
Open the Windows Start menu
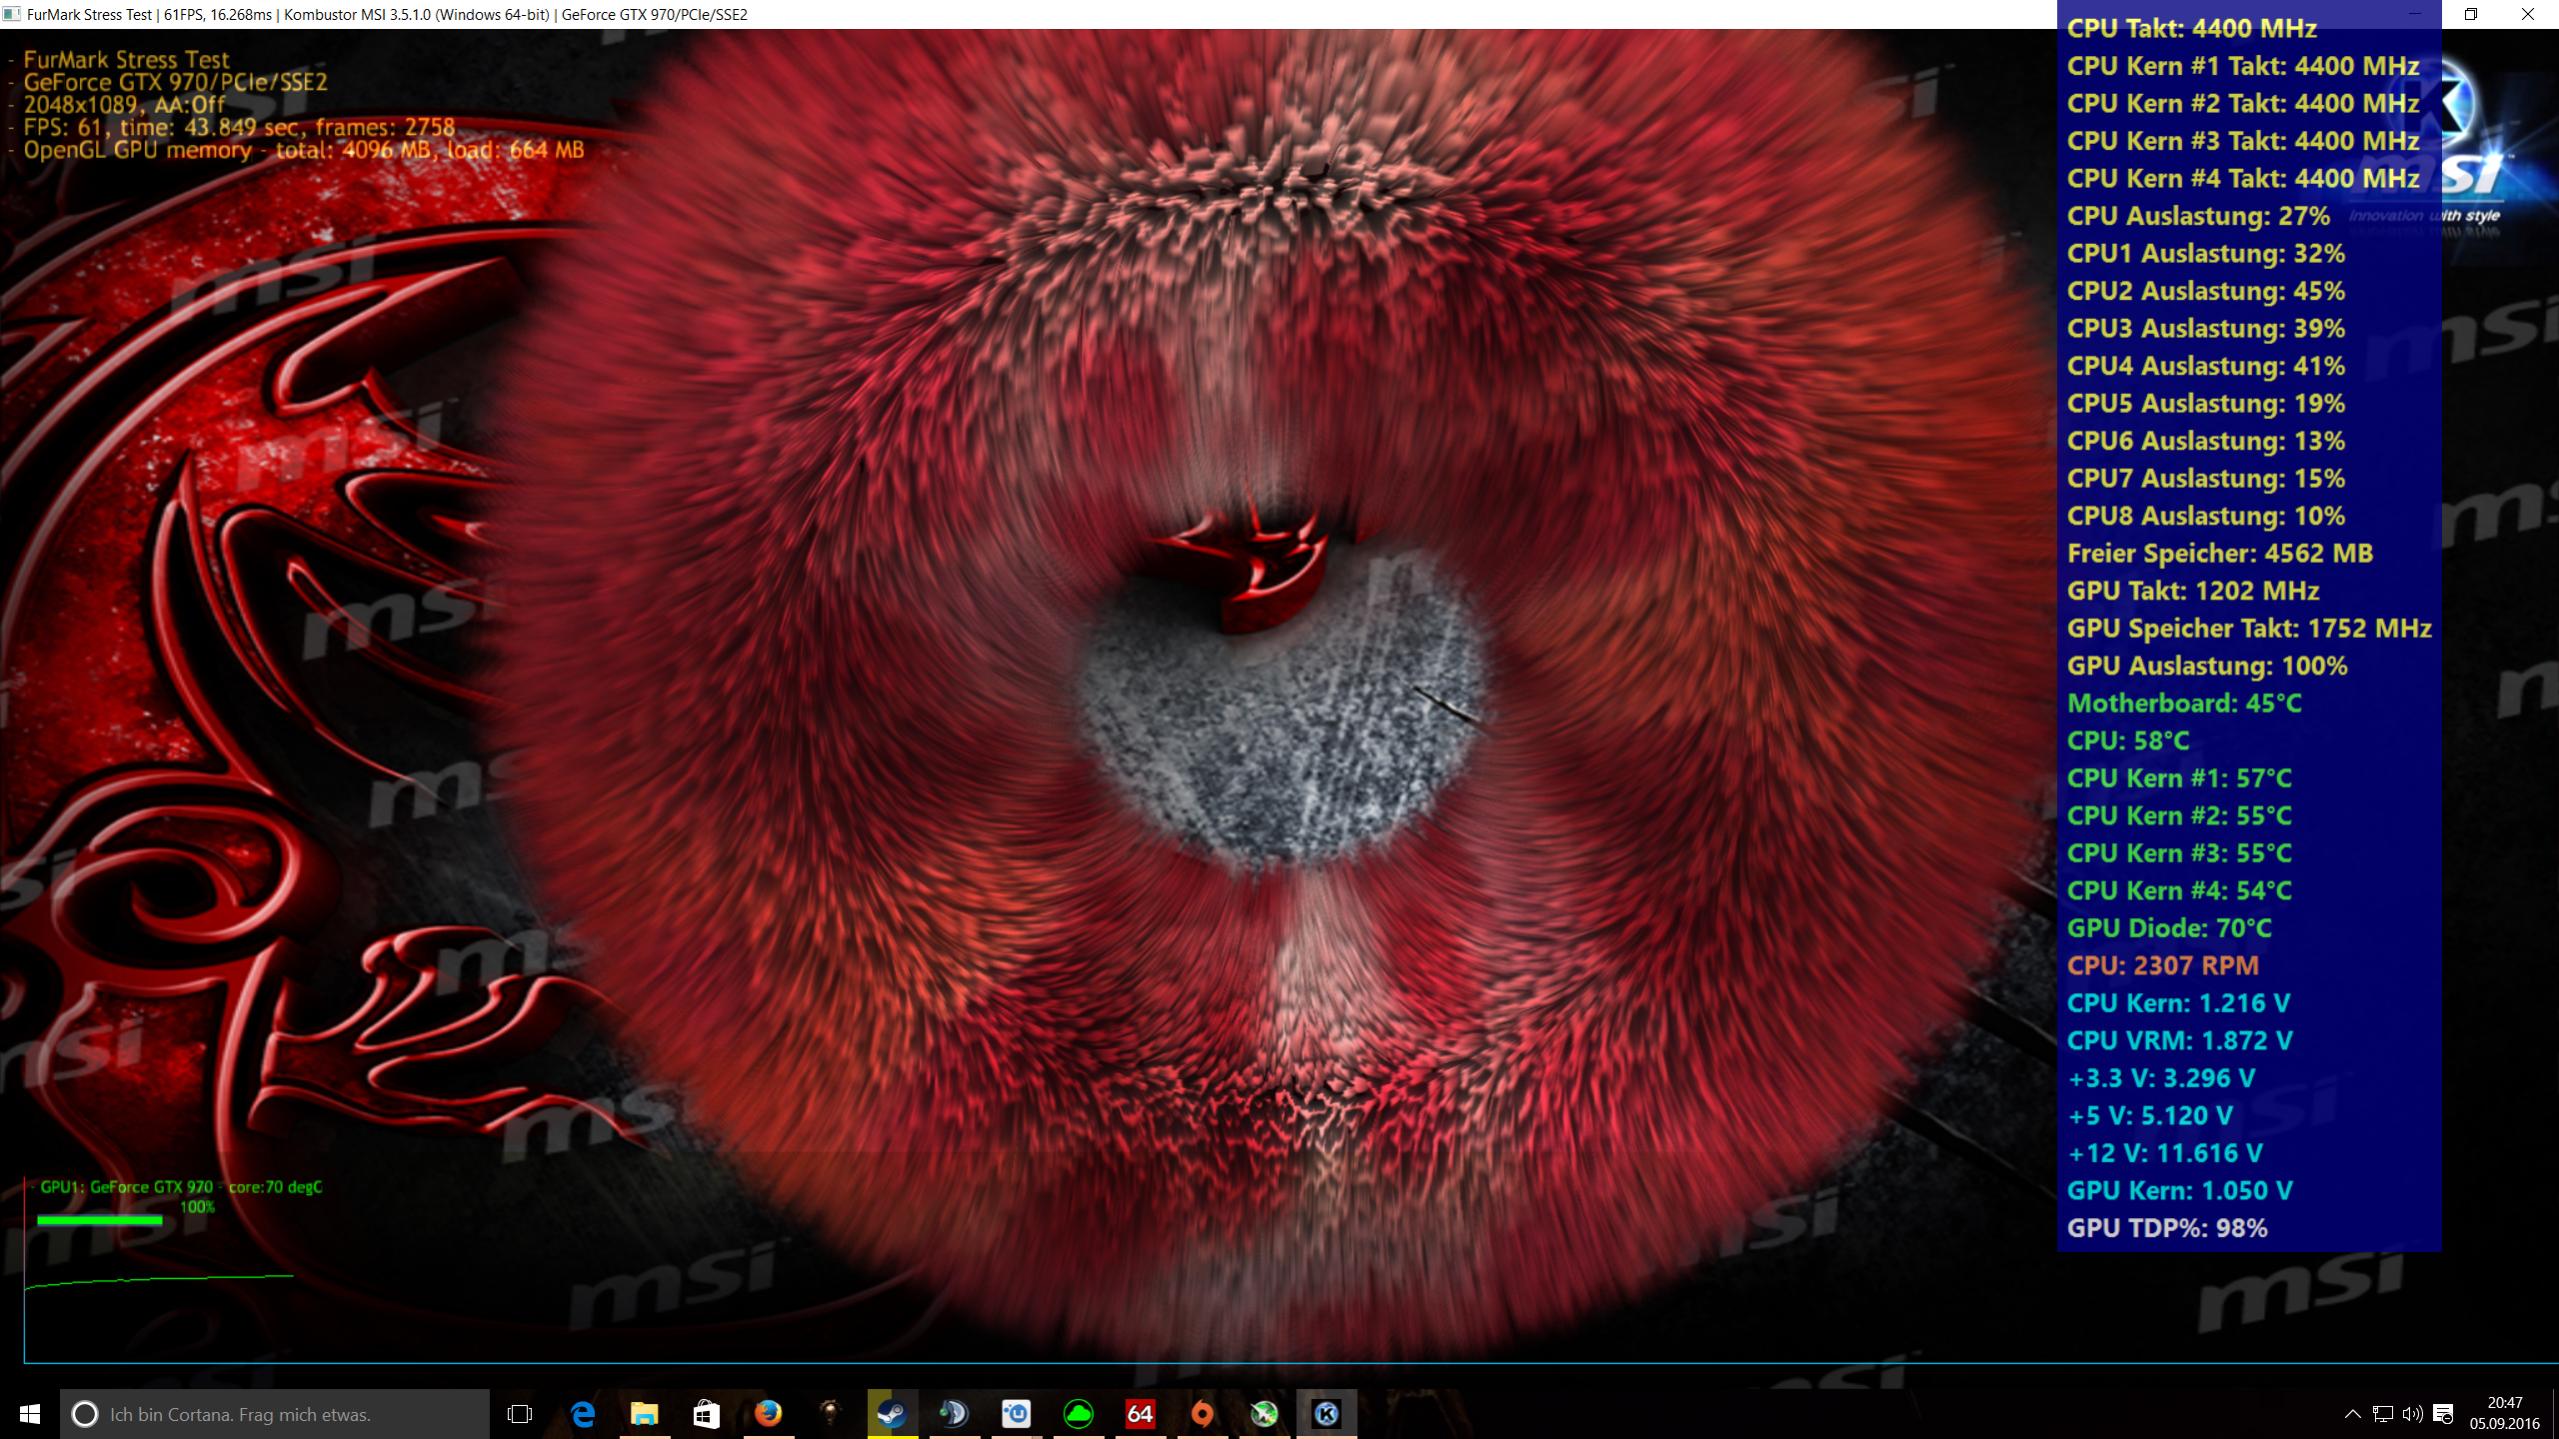(x=29, y=1413)
